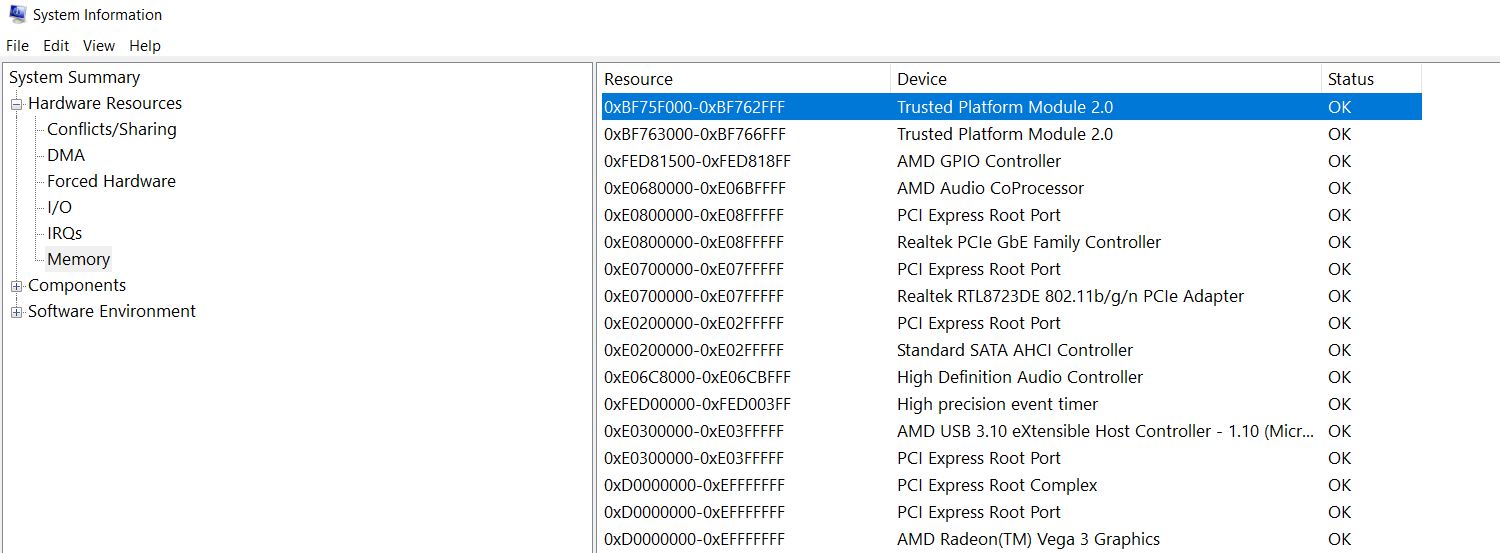Select the DMA tree item

click(66, 156)
